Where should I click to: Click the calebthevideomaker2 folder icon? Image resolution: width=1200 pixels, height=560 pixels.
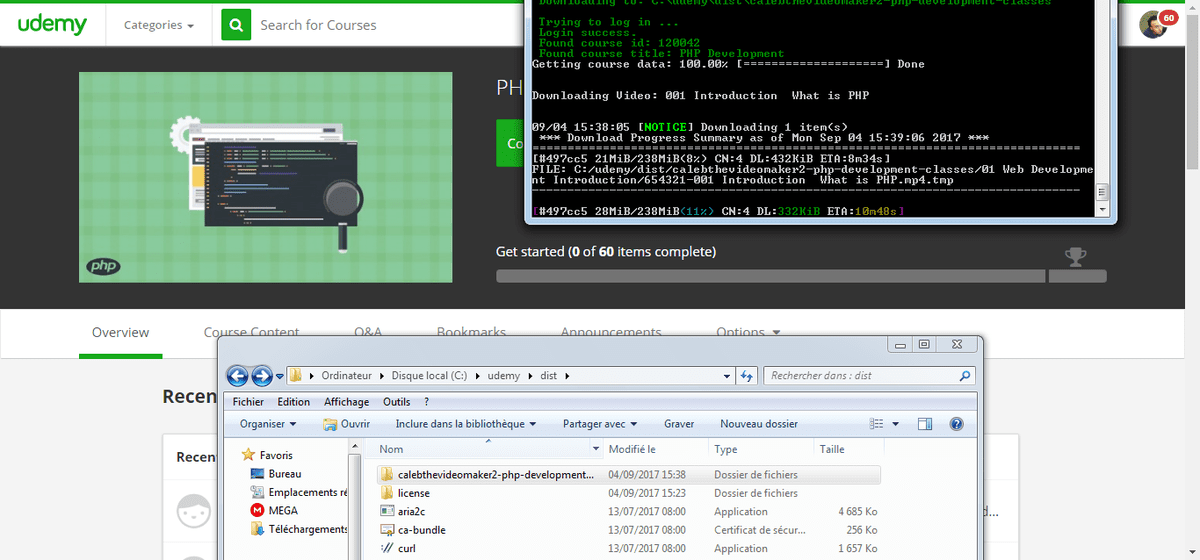click(388, 474)
